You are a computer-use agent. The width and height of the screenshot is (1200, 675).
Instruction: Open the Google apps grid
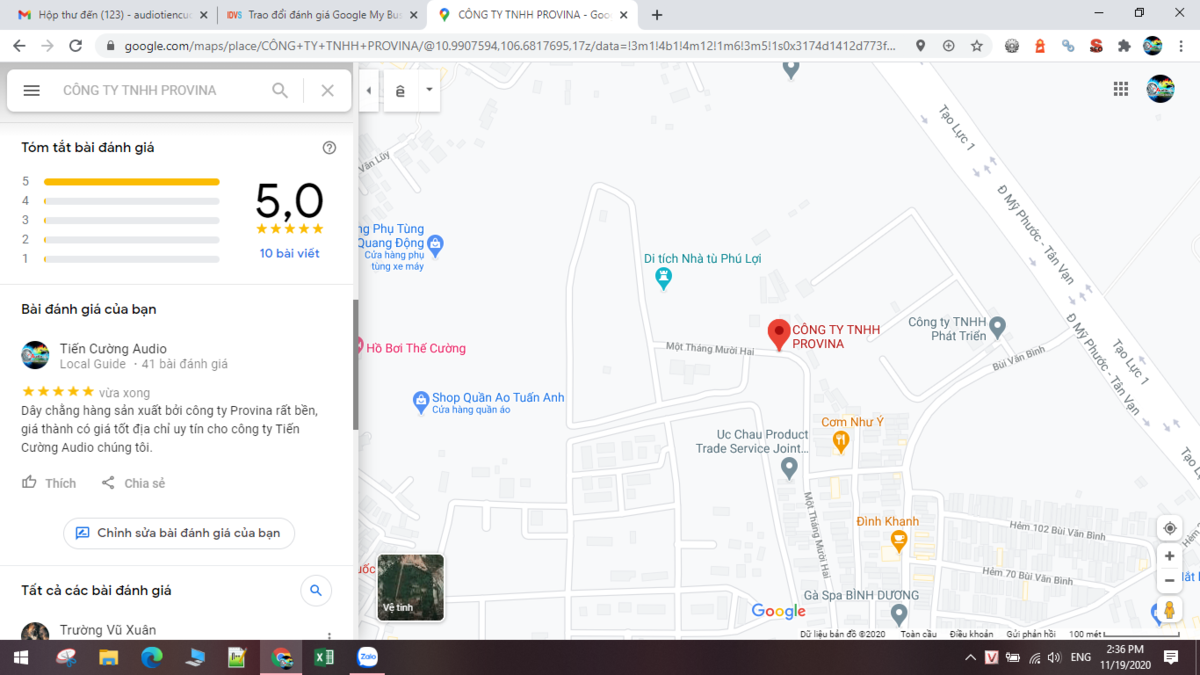click(1121, 89)
